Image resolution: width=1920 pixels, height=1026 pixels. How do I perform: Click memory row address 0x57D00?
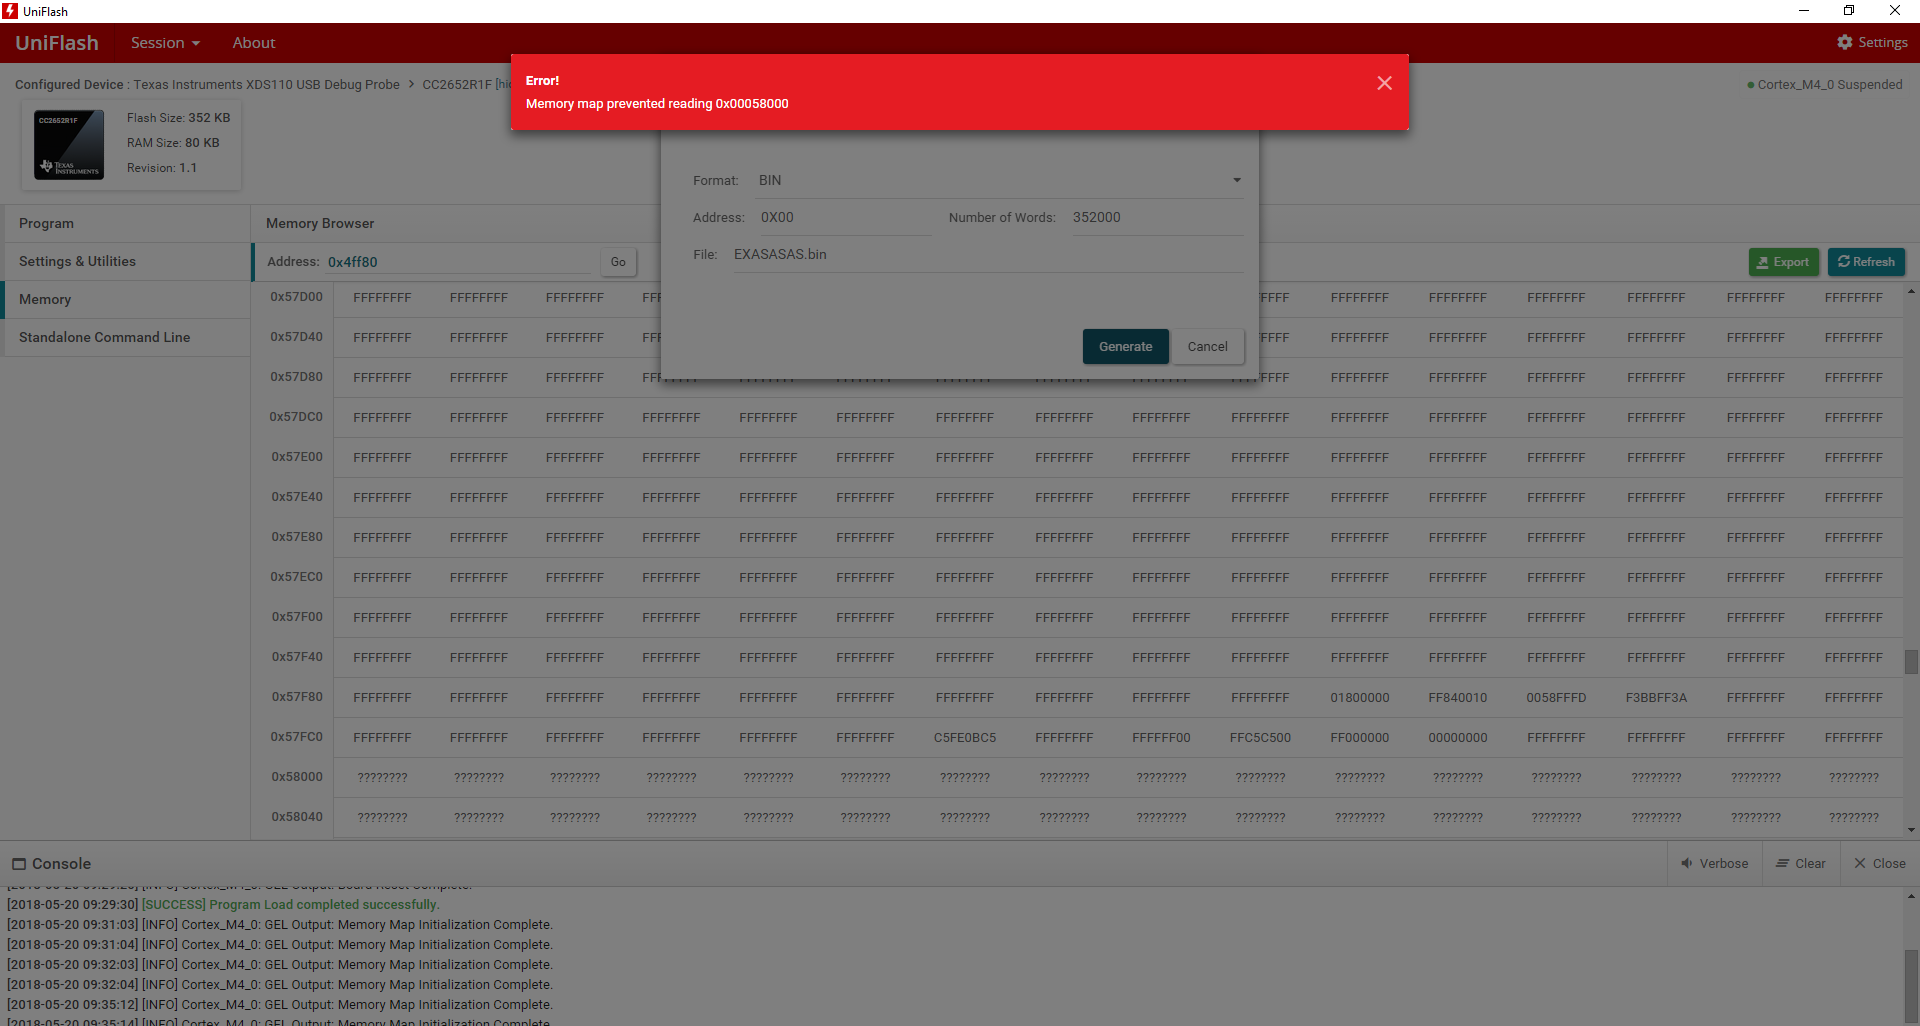296,297
